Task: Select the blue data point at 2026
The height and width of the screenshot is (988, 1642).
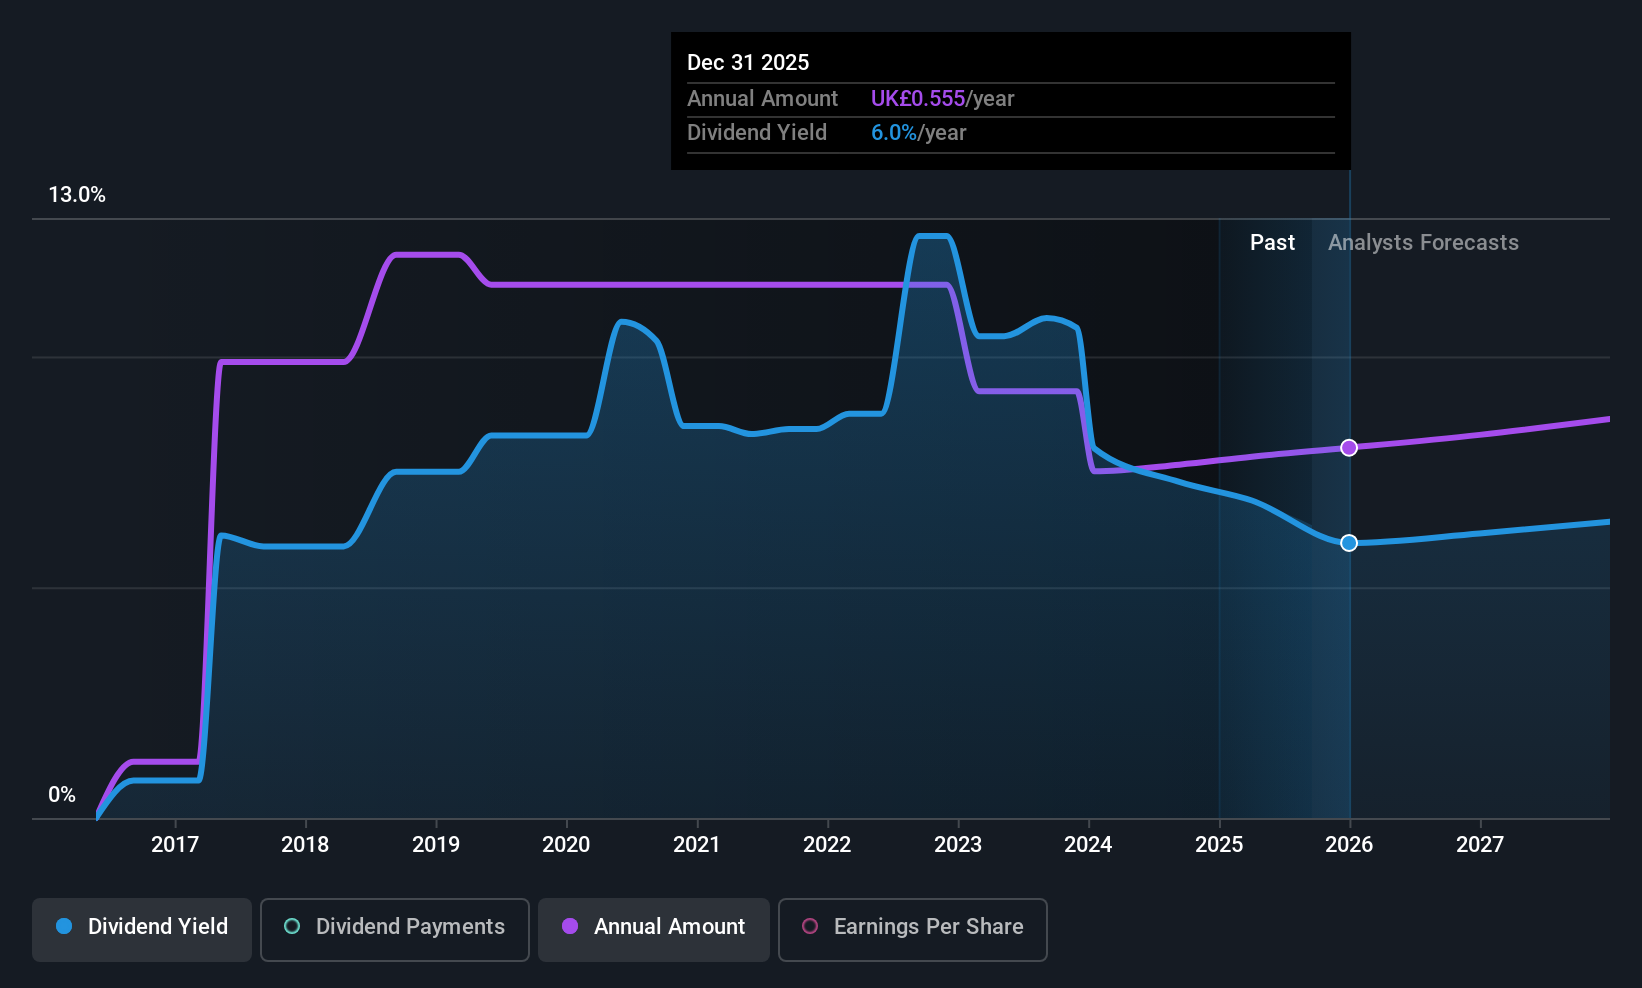Action: click(x=1349, y=543)
